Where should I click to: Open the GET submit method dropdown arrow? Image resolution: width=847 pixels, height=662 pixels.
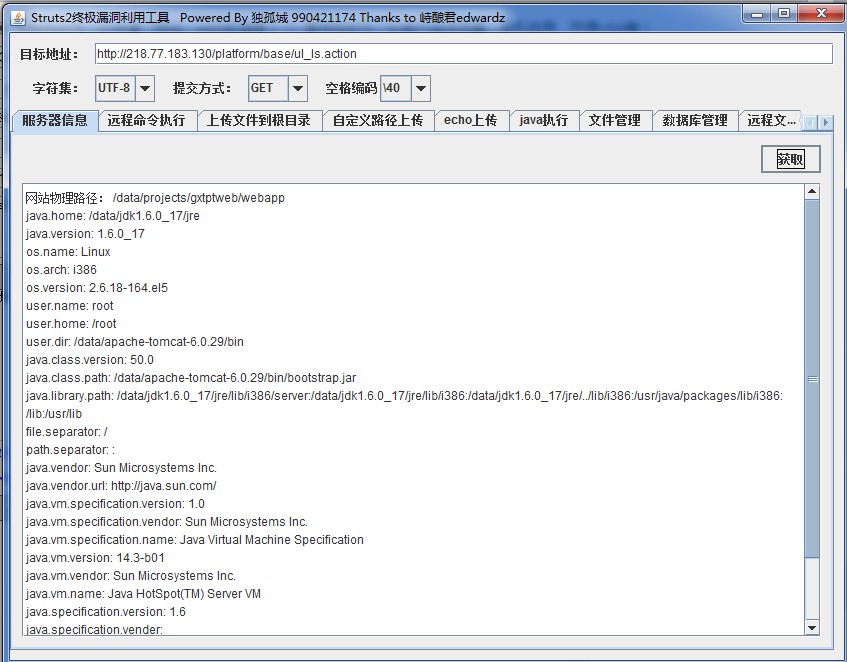(298, 88)
